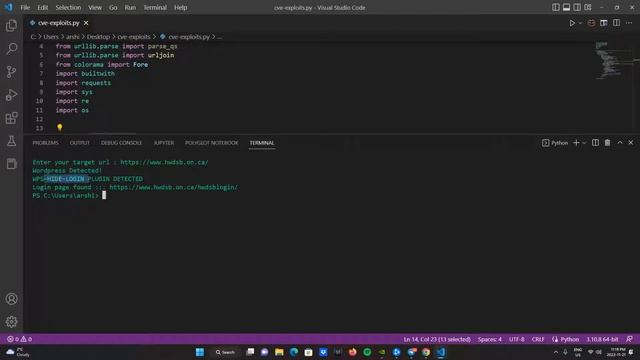640x360 pixels.
Task: Click the lightbulb code action icon
Action: [60, 127]
